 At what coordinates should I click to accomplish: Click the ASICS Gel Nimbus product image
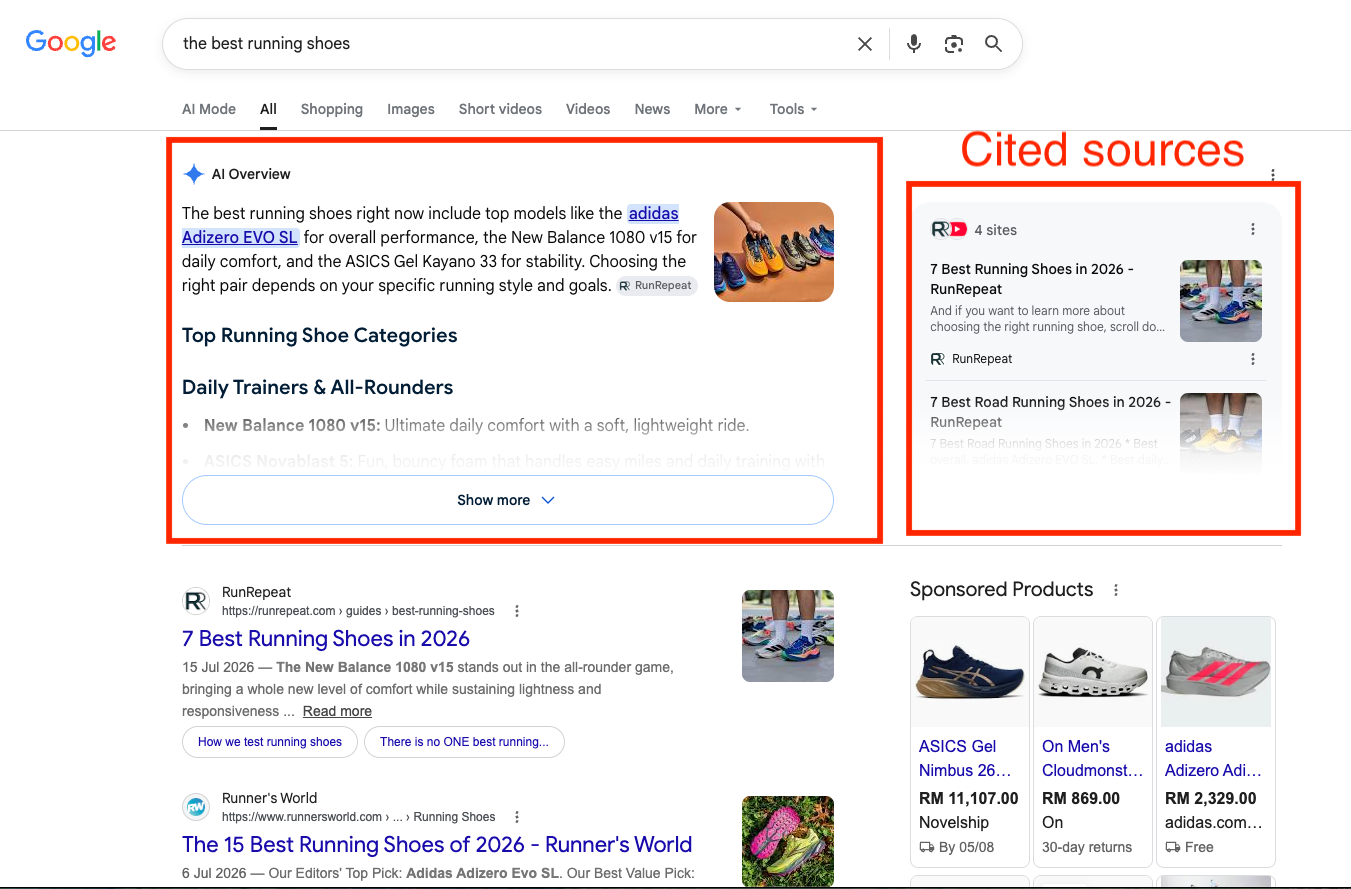[970, 672]
